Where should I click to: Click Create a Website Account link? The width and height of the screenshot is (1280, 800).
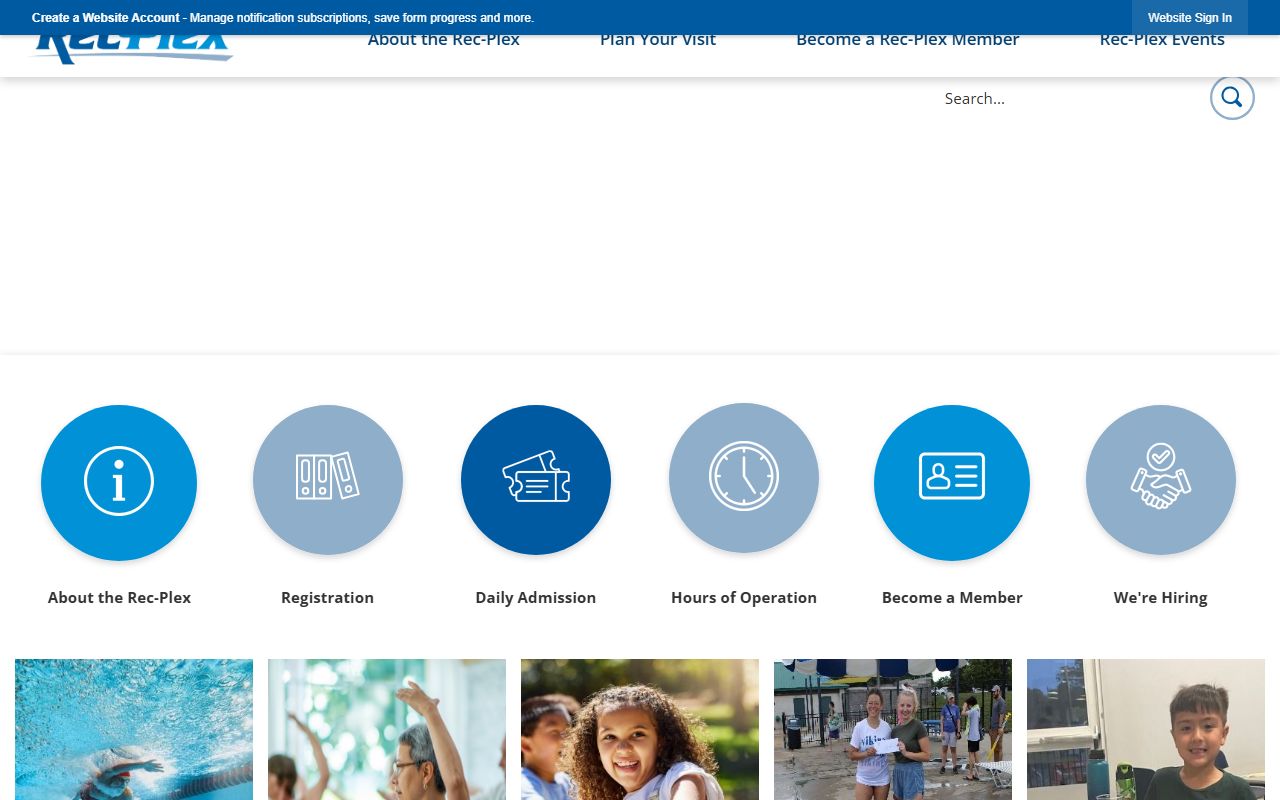pyautogui.click(x=106, y=18)
